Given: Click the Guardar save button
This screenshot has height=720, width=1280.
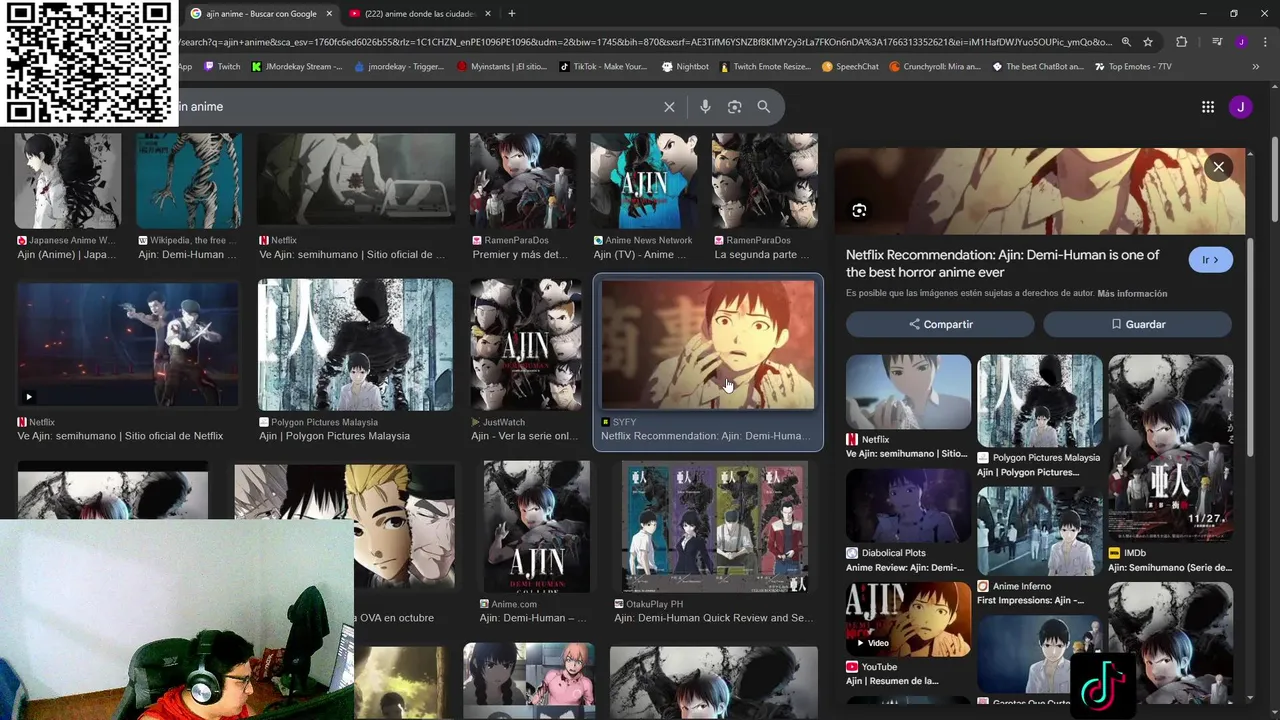Looking at the screenshot, I should (x=1137, y=324).
